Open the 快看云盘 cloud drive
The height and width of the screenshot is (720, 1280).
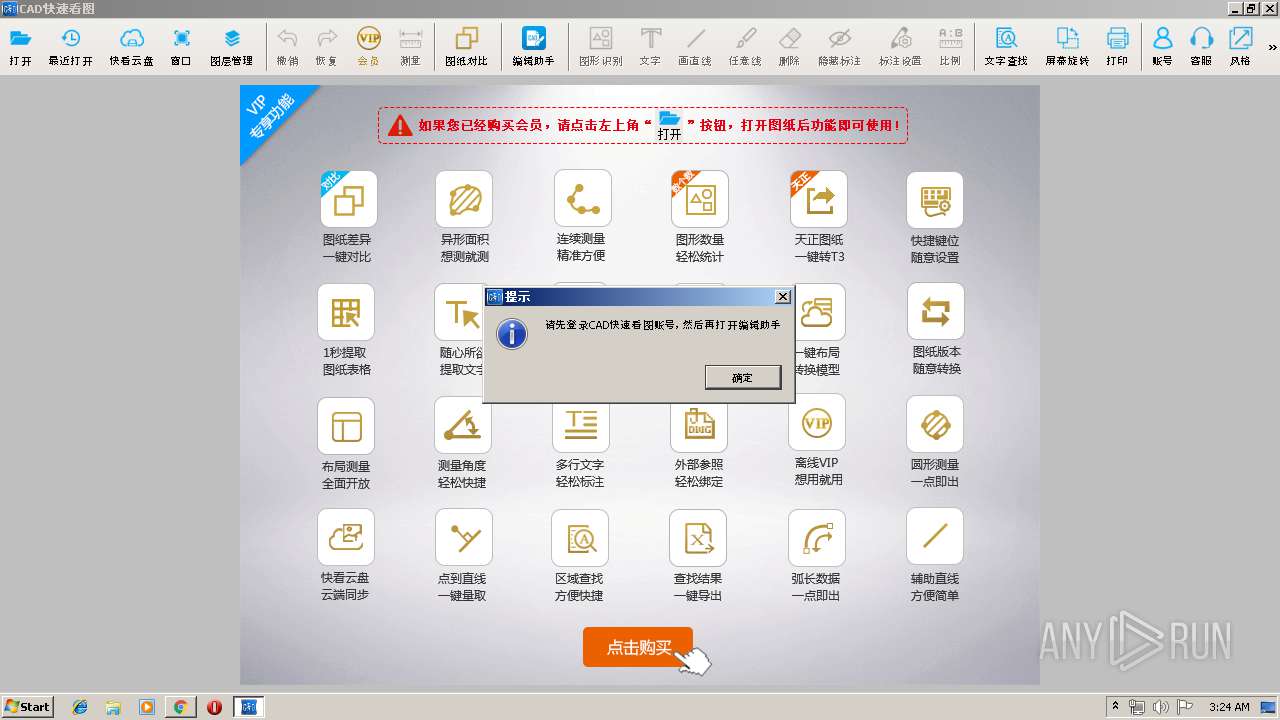[131, 46]
